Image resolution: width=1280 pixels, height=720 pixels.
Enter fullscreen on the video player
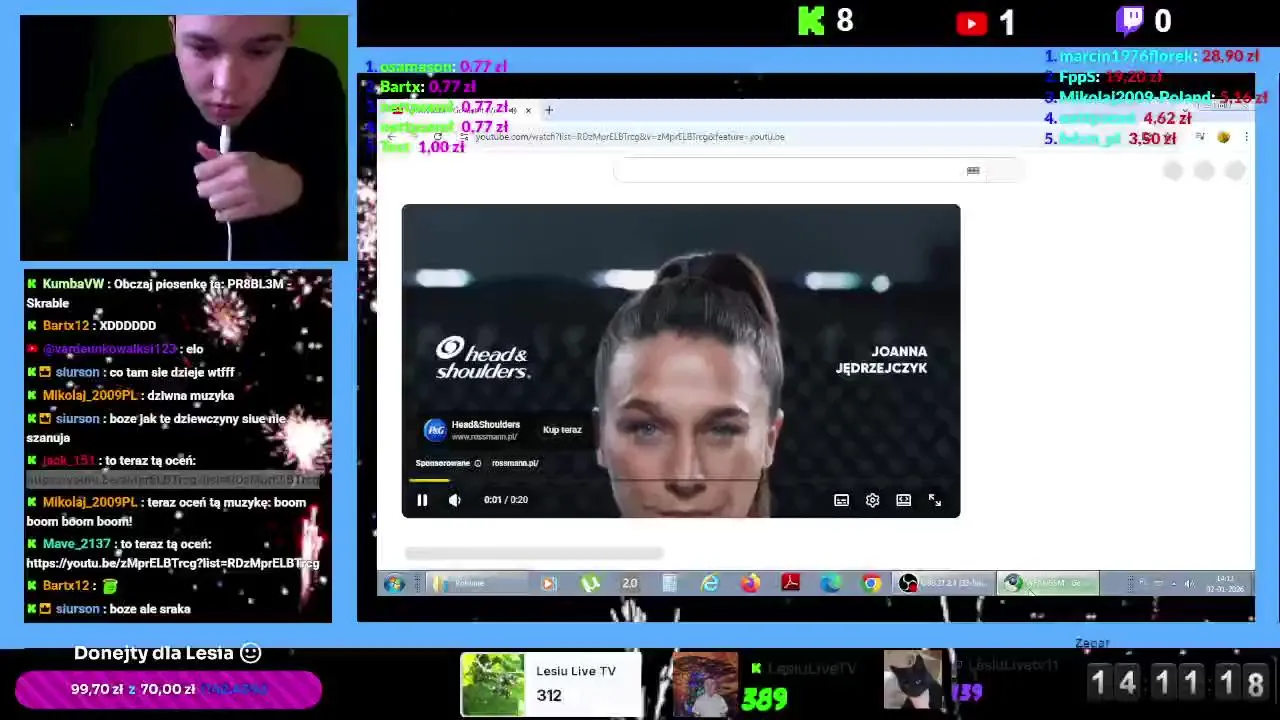(x=934, y=500)
